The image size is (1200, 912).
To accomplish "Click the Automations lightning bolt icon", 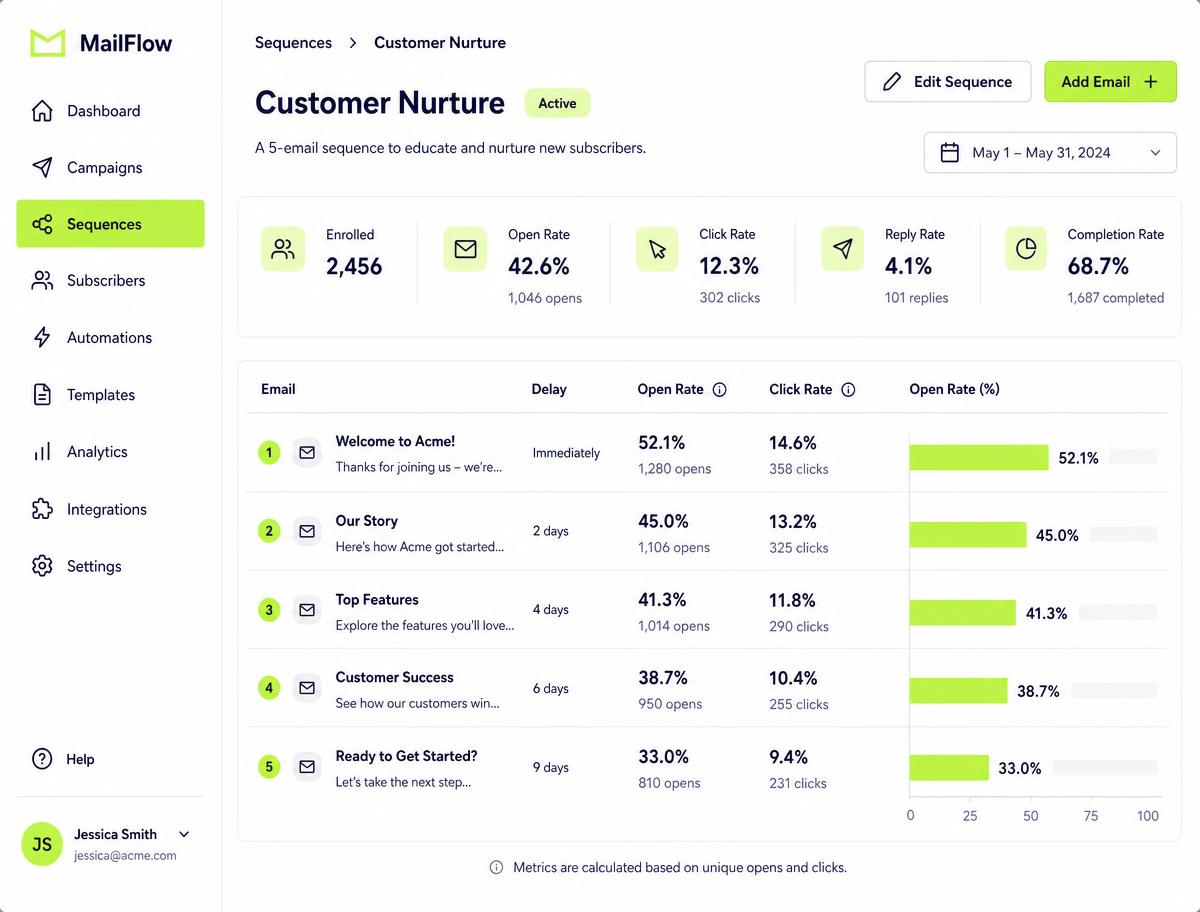I will tap(42, 338).
